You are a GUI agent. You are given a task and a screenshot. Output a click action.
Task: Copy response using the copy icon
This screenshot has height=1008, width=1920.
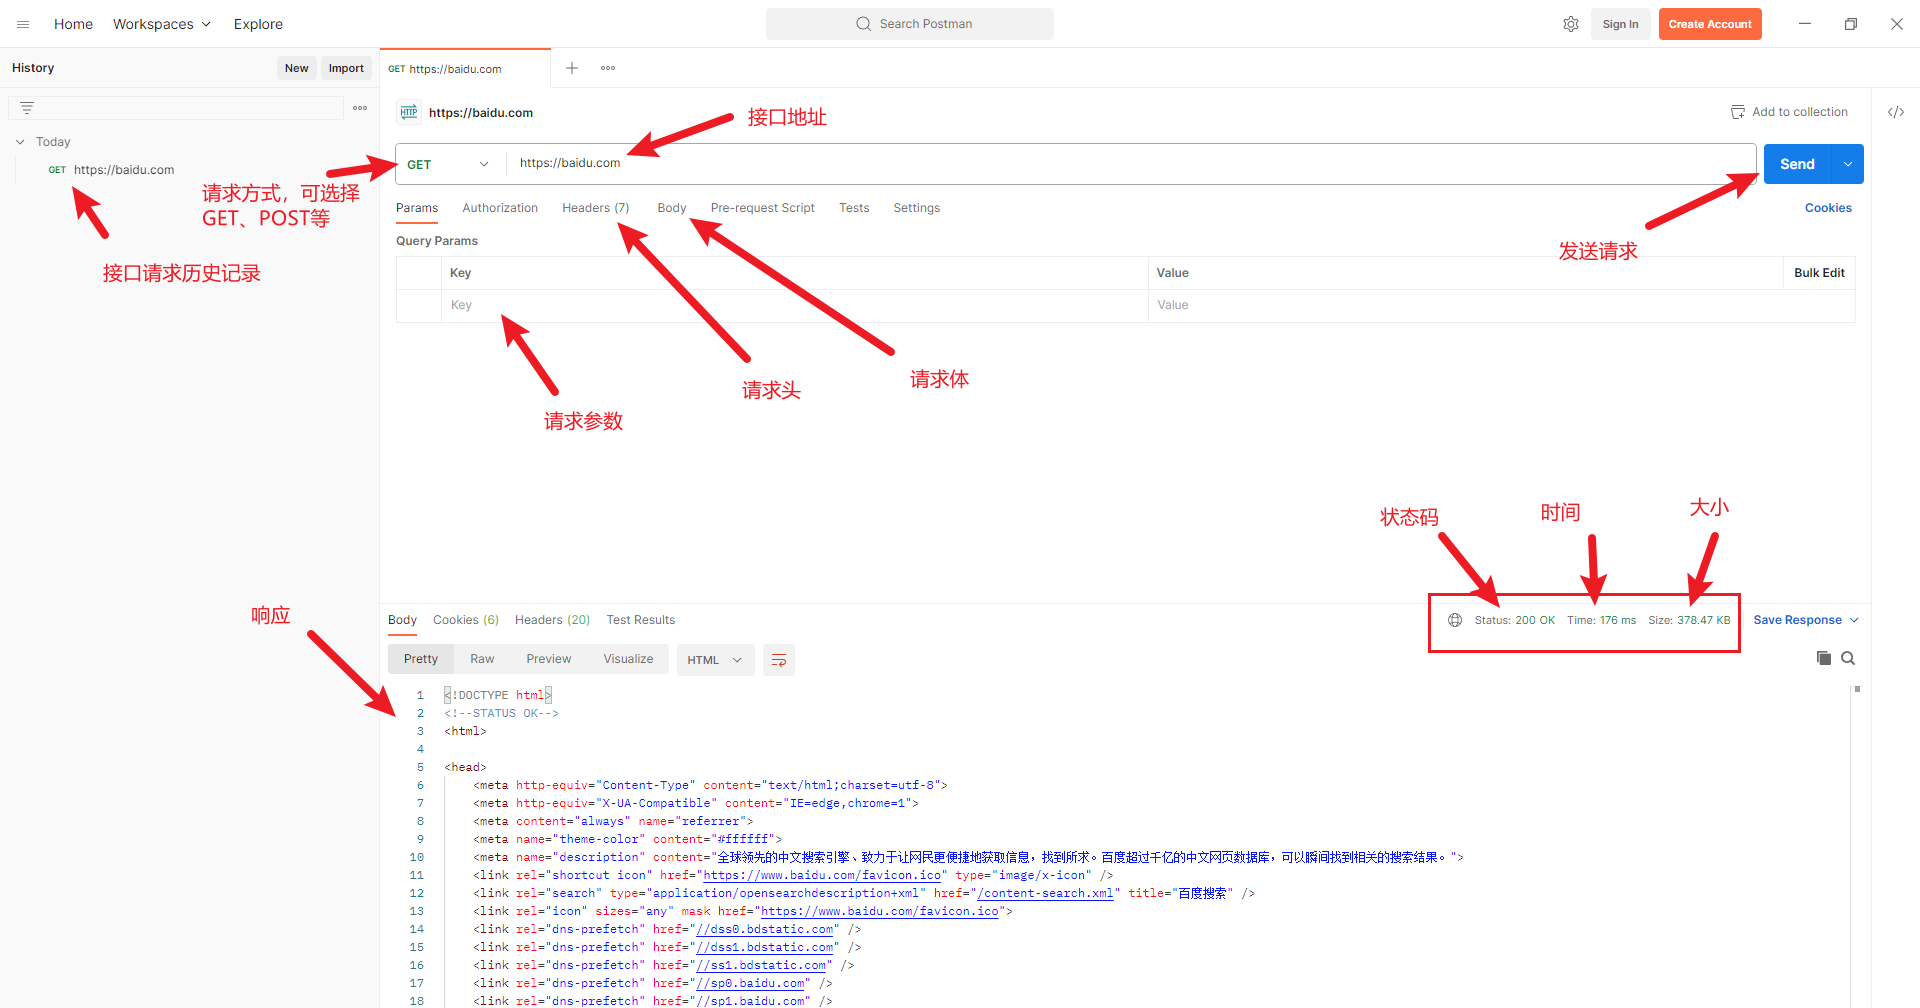tap(1824, 658)
